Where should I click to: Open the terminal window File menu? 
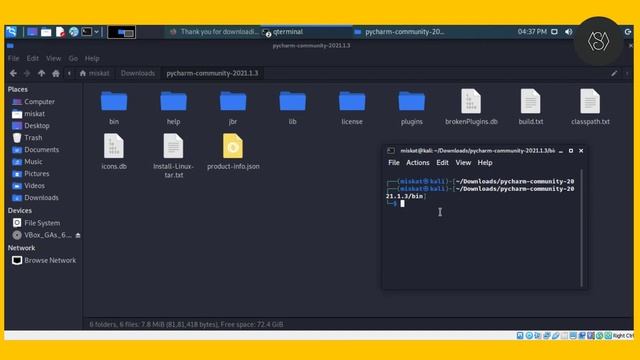tap(394, 162)
